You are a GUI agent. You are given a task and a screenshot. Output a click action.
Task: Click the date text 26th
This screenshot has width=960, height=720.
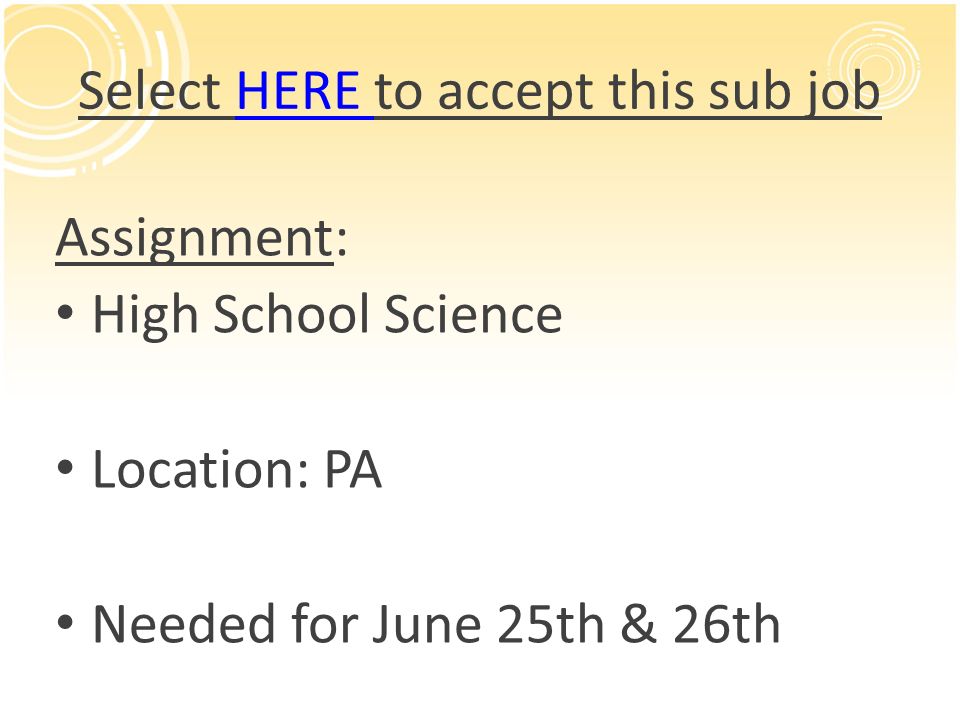pos(727,624)
